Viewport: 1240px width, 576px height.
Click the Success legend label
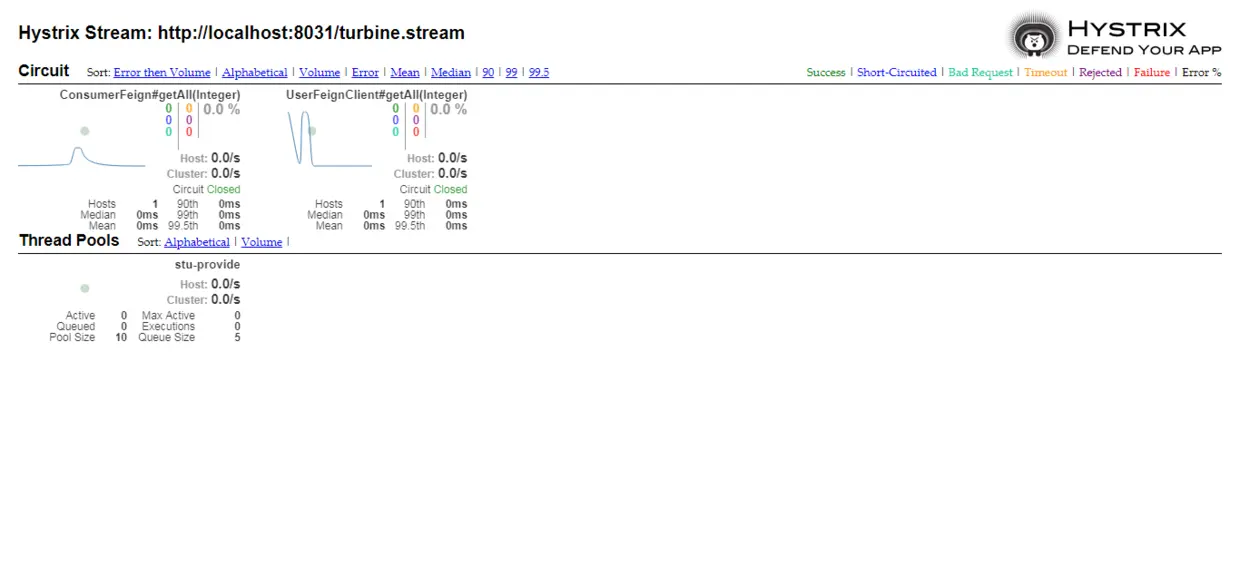coord(826,73)
